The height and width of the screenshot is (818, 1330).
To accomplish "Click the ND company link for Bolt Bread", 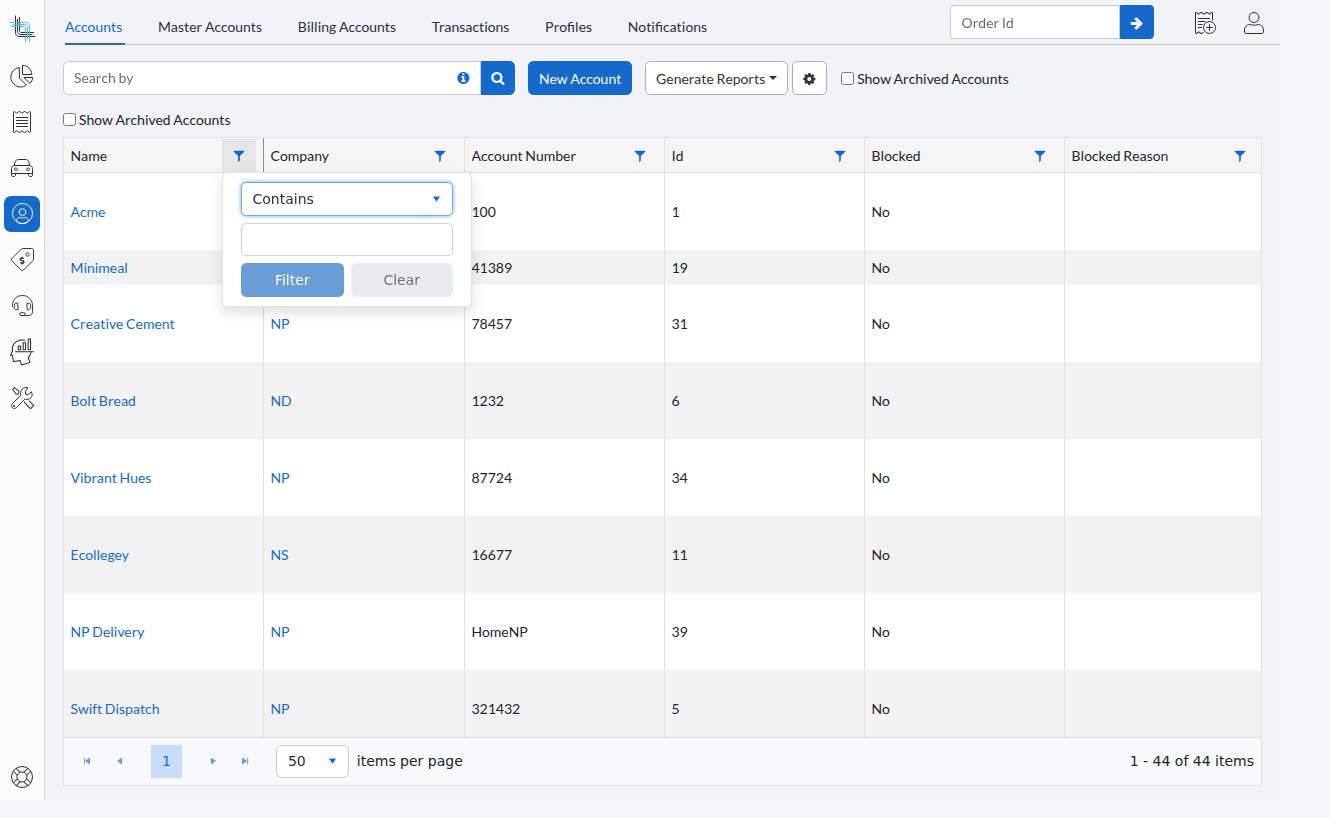I will coord(281,401).
